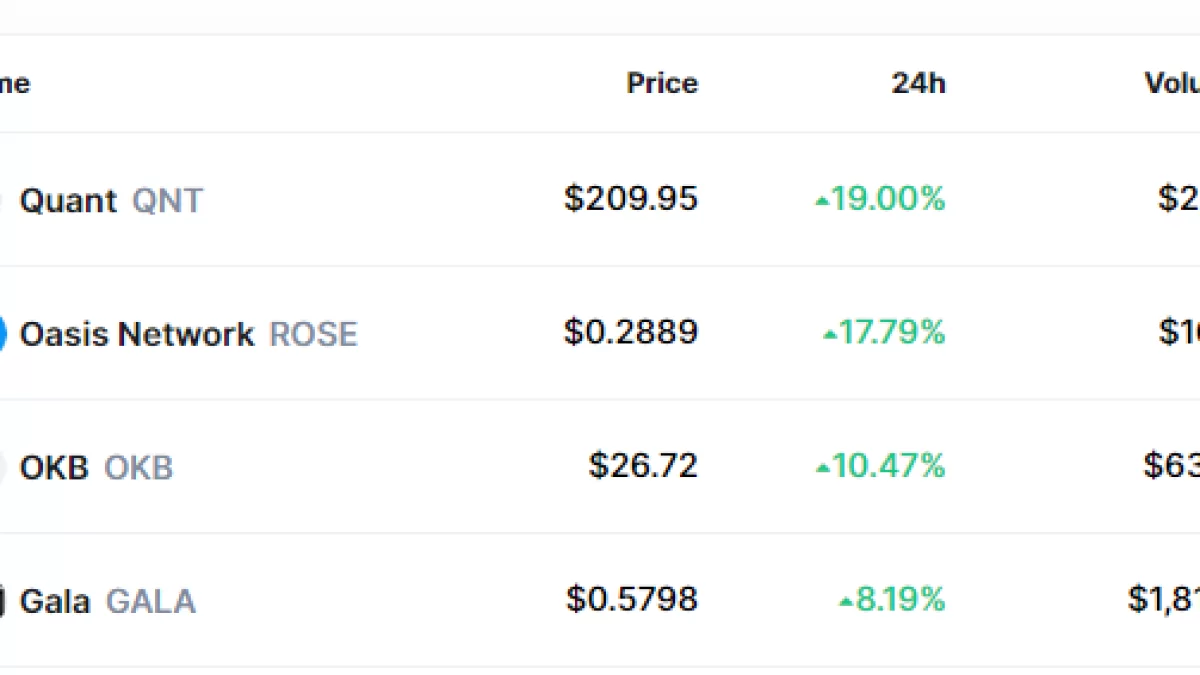This screenshot has width=1200, height=675.
Task: Click the blue Oasis Network logo
Action: [x=3, y=333]
